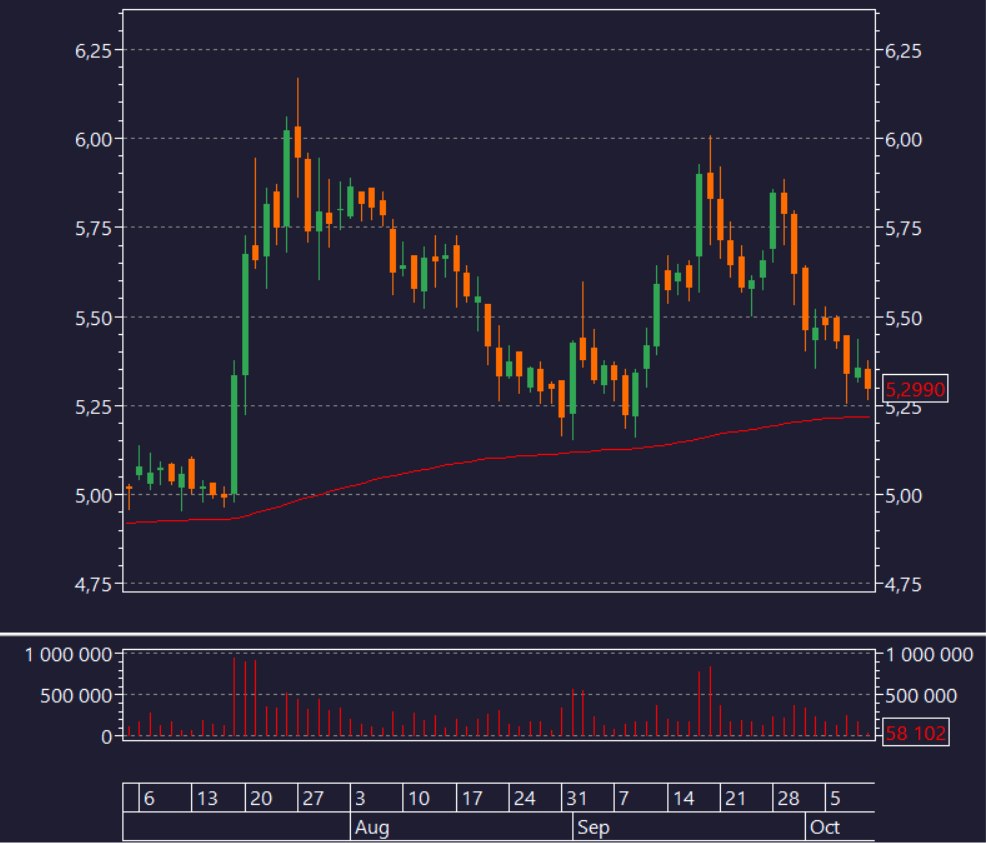The image size is (986, 843).
Task: Click date marker 31 on the time axis
Action: coord(577,798)
